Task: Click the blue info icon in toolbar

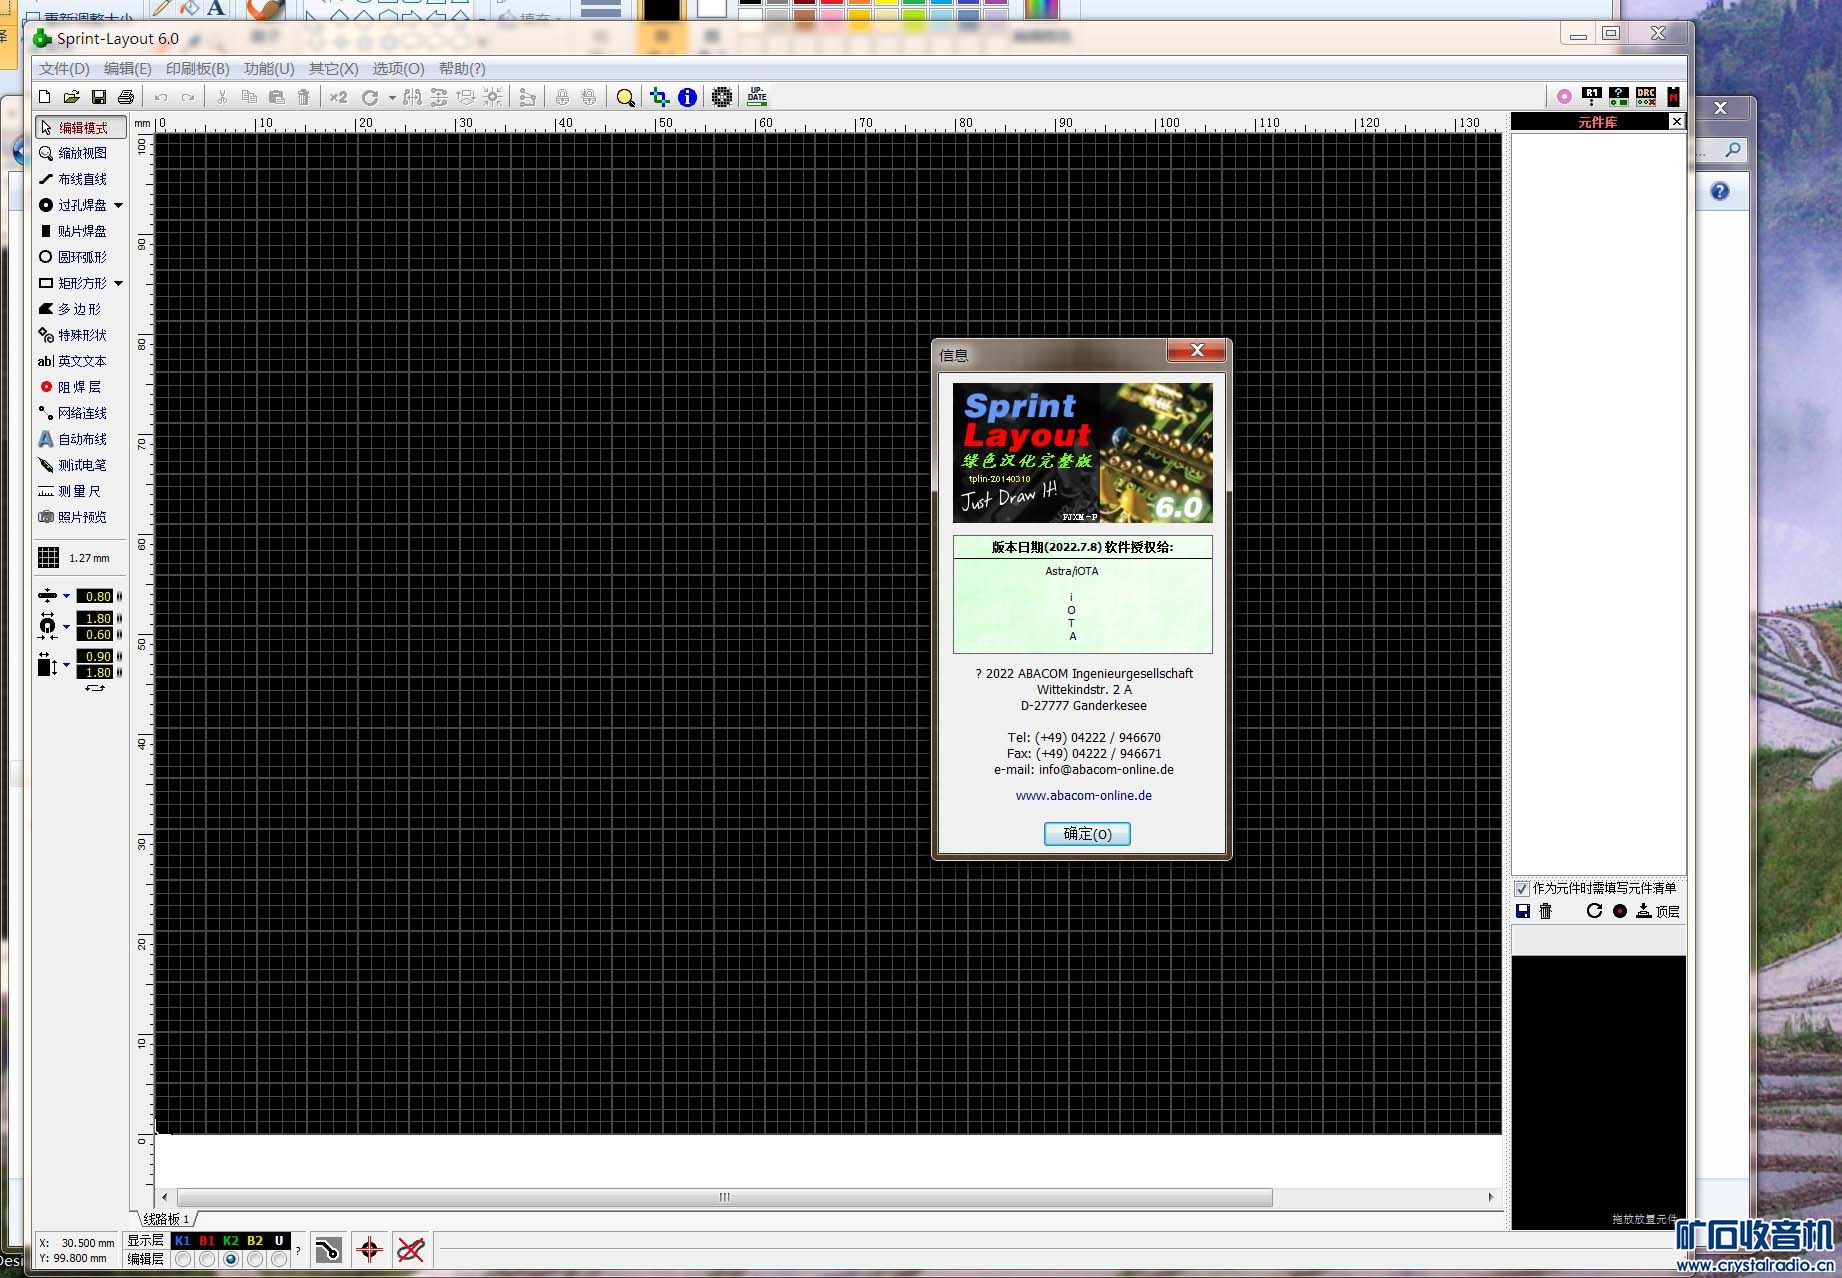Action: (x=687, y=97)
